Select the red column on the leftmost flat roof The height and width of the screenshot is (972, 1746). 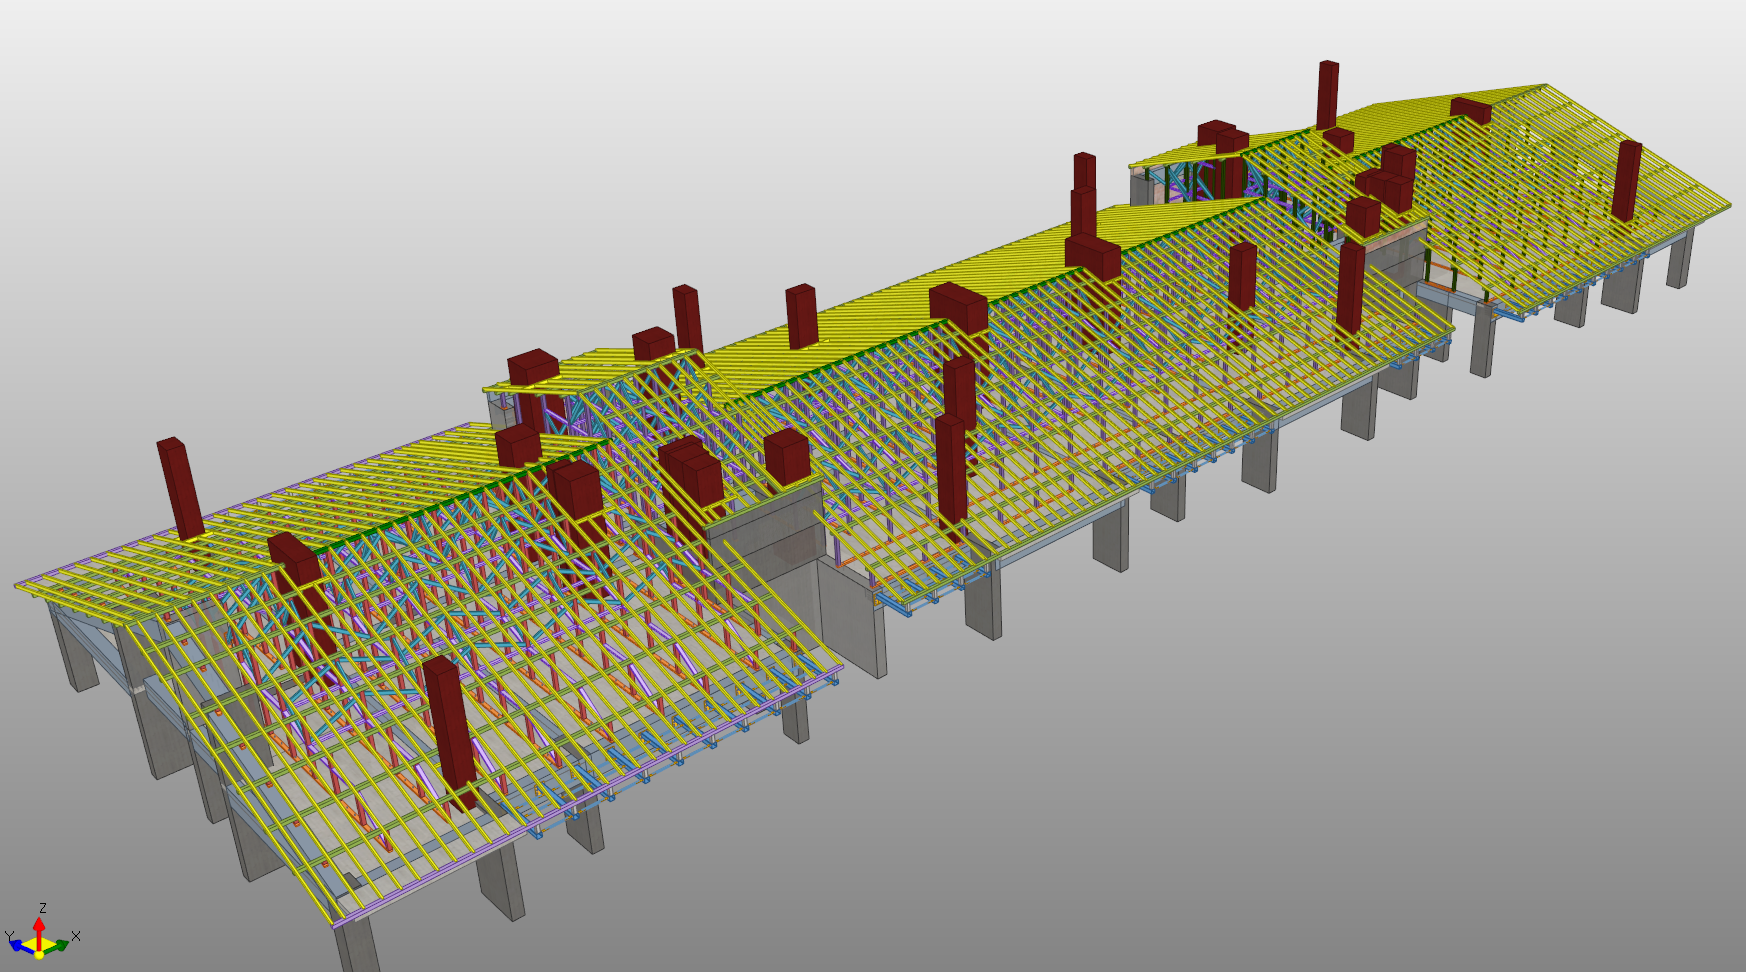point(180,488)
